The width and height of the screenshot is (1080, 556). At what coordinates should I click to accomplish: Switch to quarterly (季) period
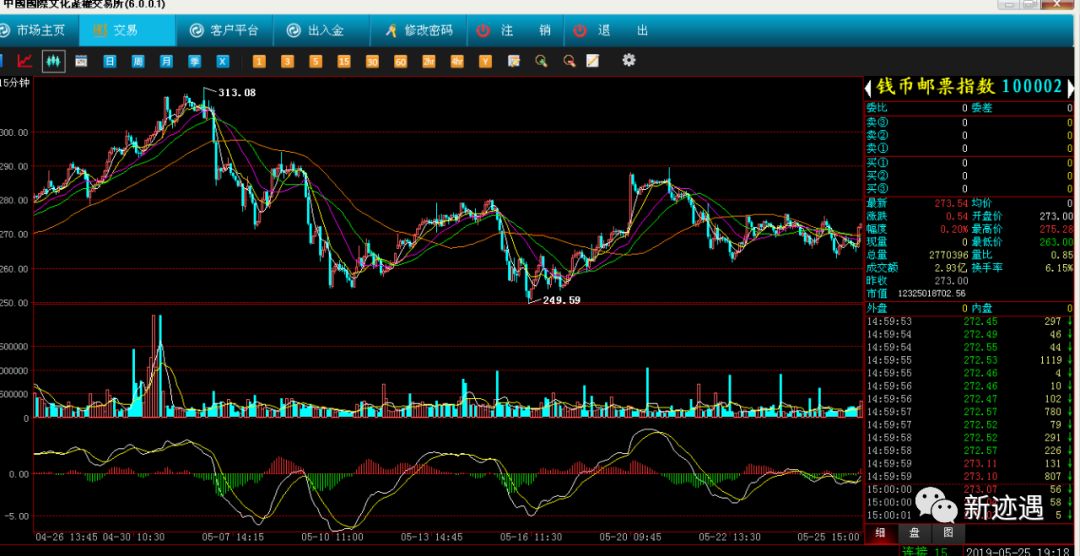pyautogui.click(x=195, y=61)
